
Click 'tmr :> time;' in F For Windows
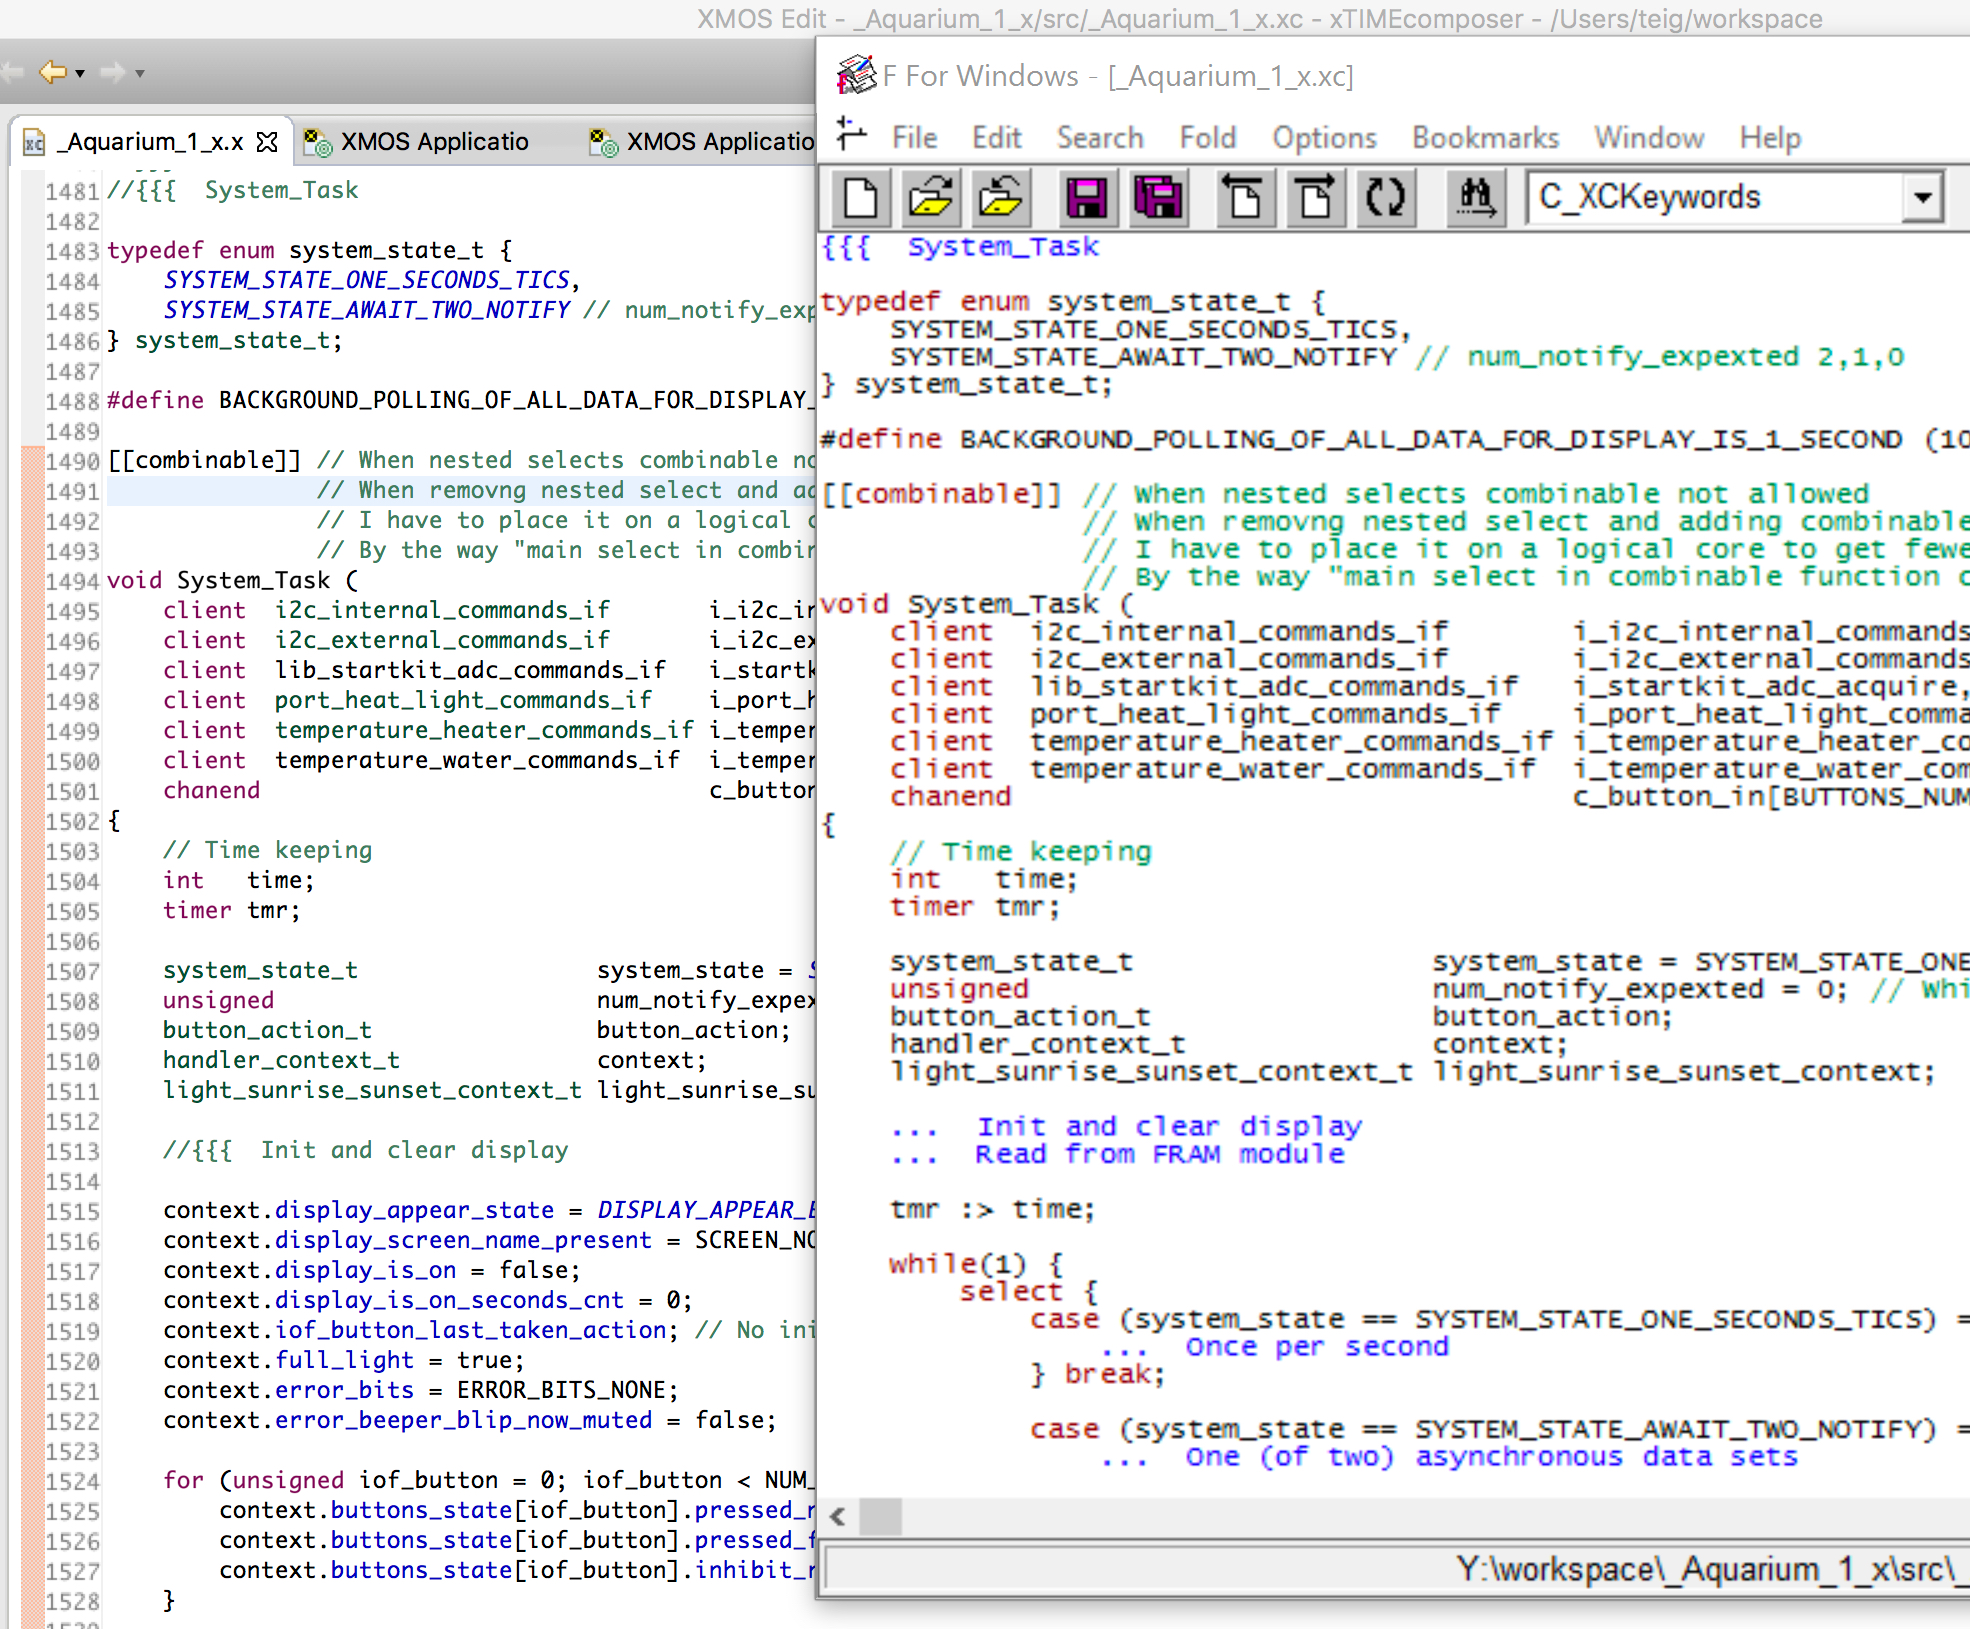992,1209
